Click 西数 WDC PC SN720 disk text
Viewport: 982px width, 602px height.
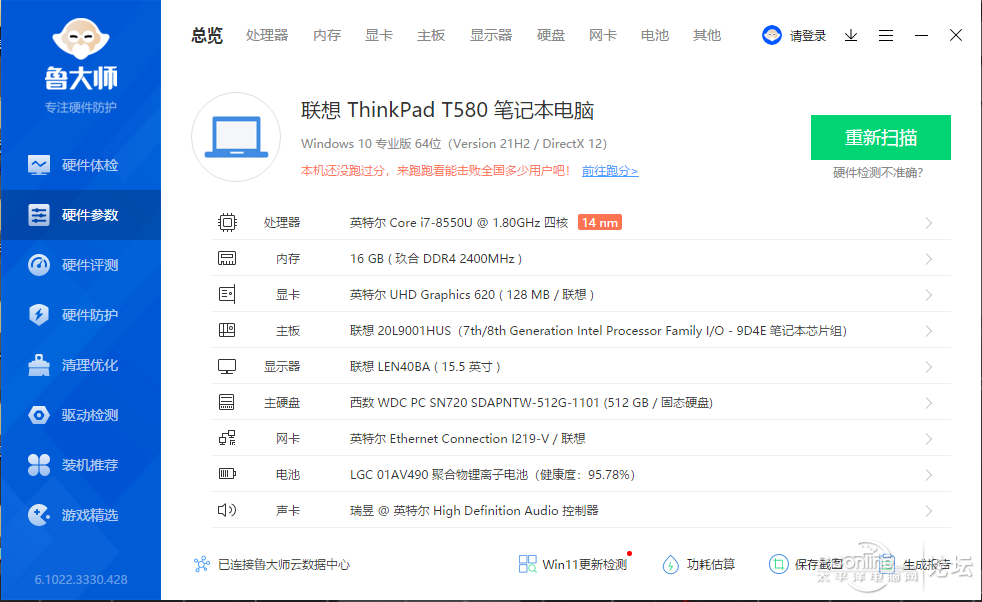(531, 403)
